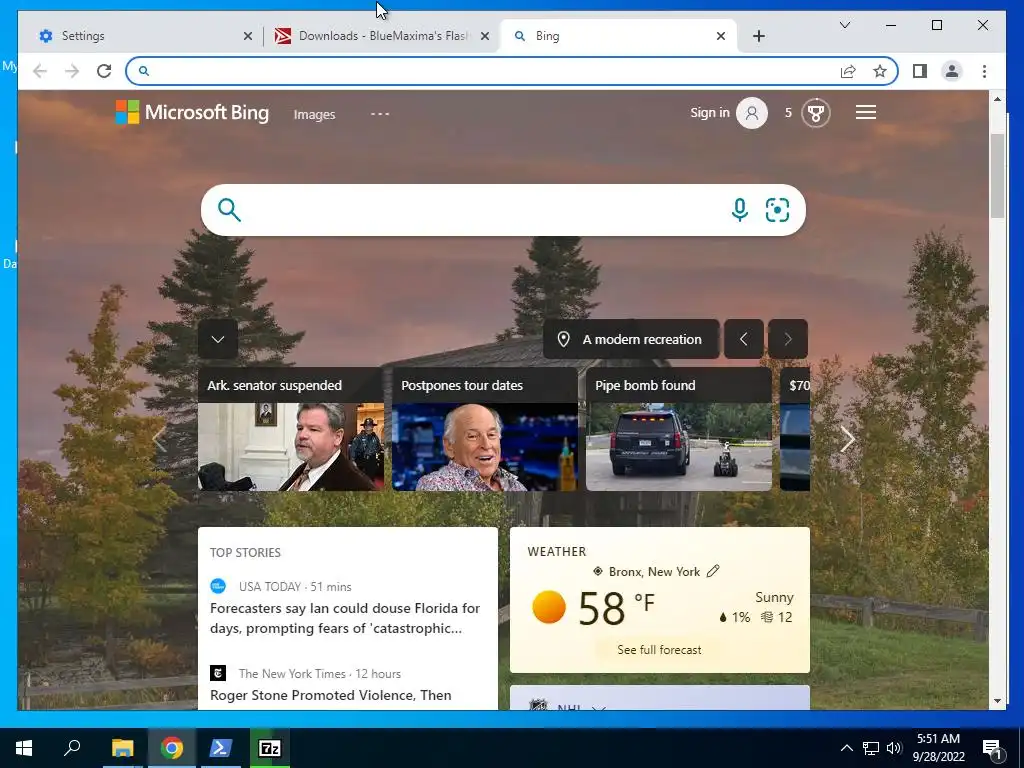Click the scrollbar down arrow
The height and width of the screenshot is (768, 1024).
[997, 701]
